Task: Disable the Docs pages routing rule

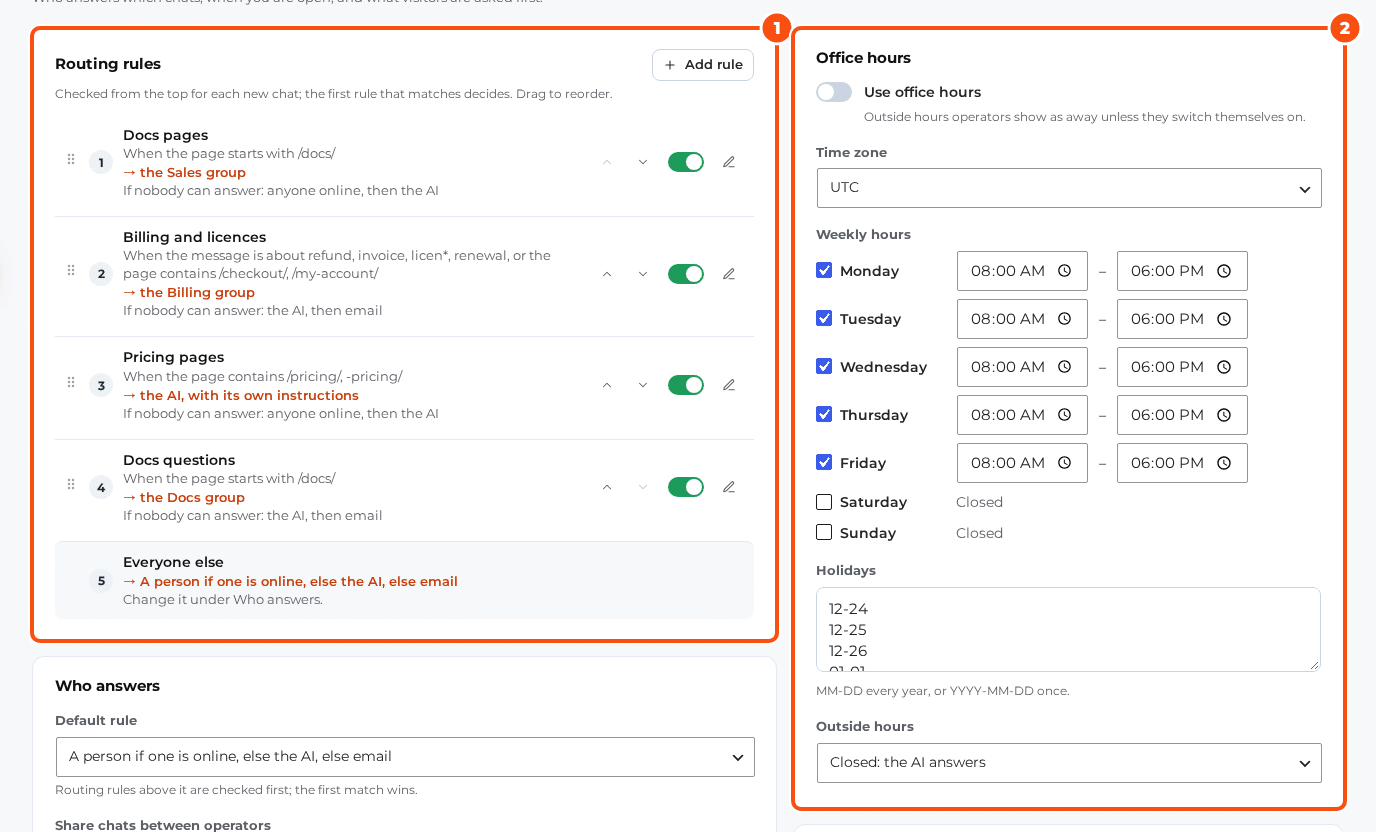Action: tap(686, 162)
